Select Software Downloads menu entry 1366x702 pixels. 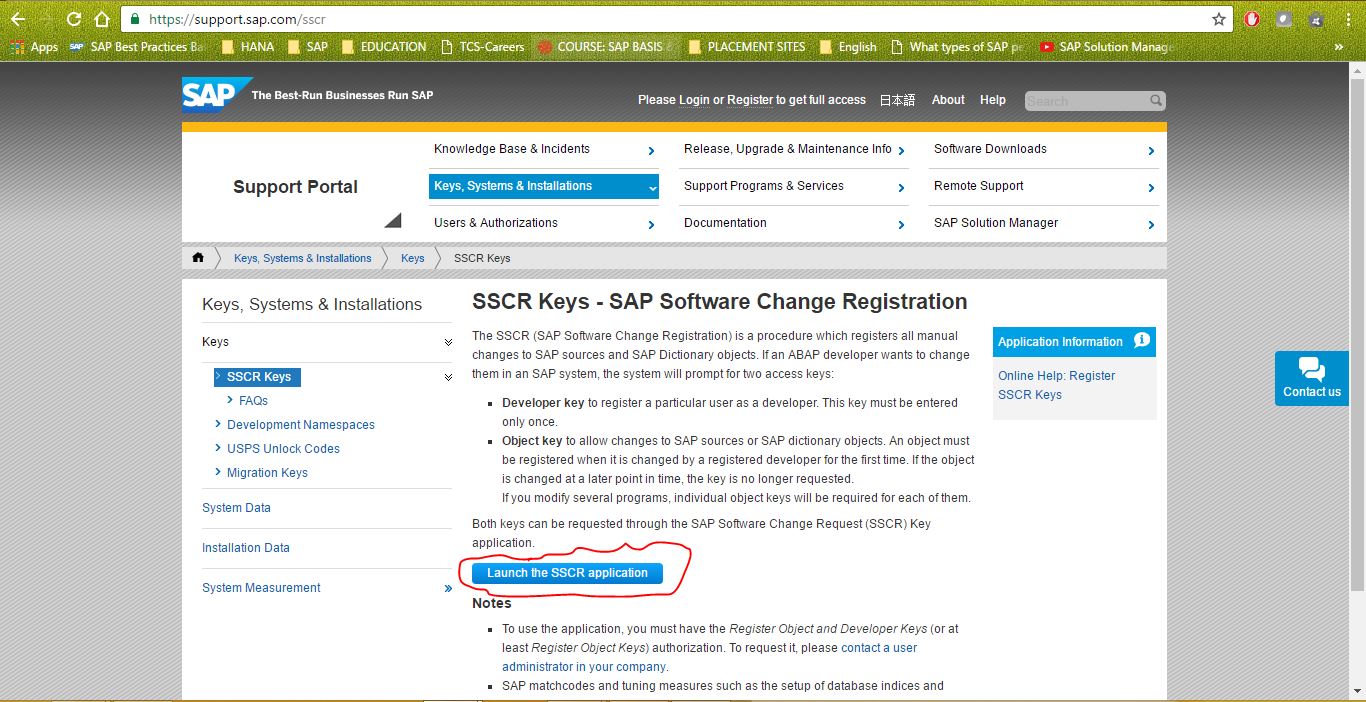(x=990, y=149)
